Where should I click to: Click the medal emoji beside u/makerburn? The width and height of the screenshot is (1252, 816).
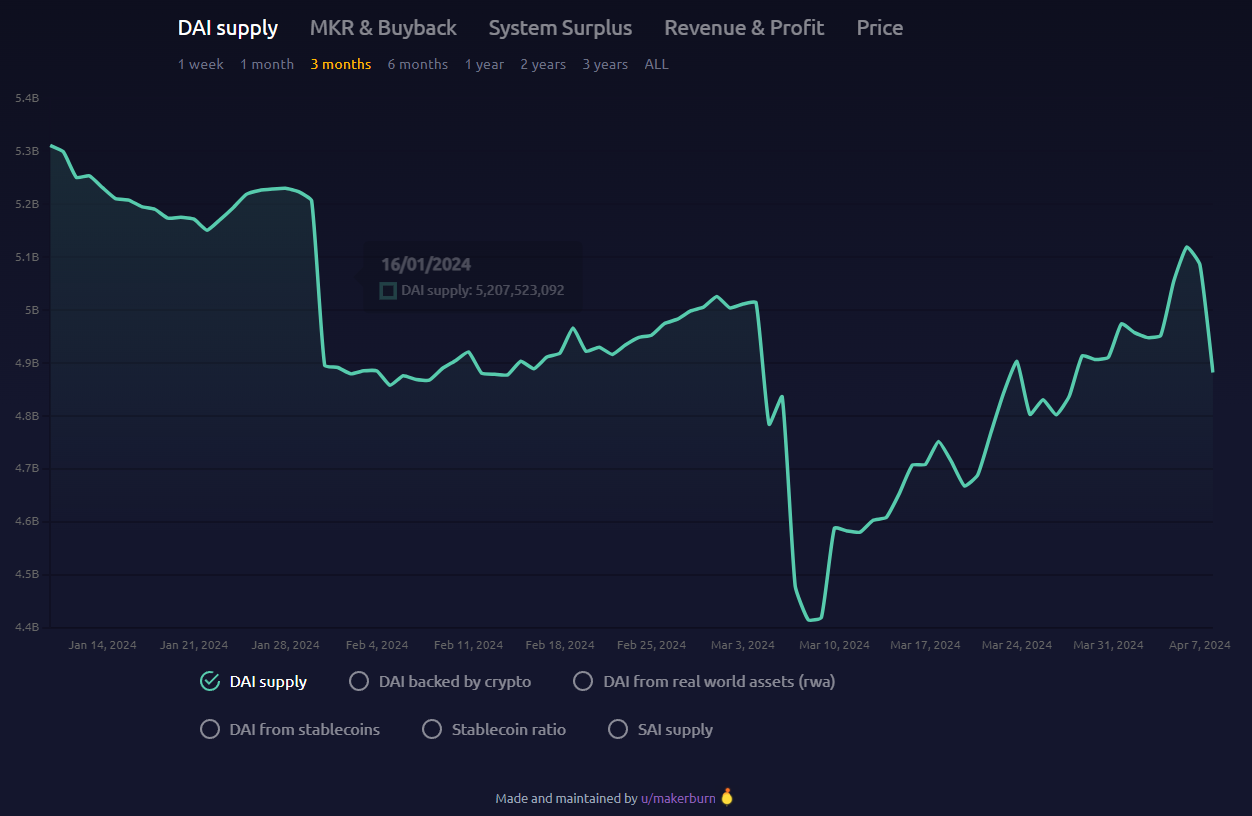[727, 797]
